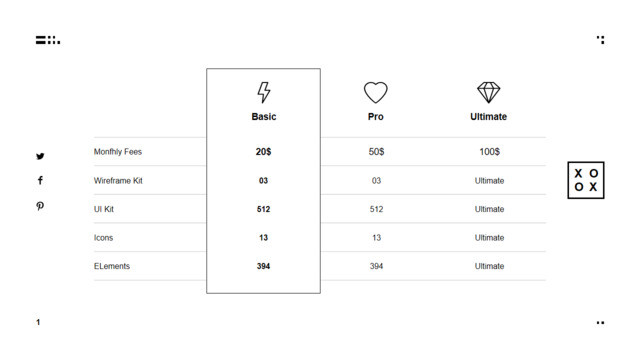Viewport: 640px width, 360px height.
Task: Select the Basic plan heading
Action: pyautogui.click(x=264, y=117)
